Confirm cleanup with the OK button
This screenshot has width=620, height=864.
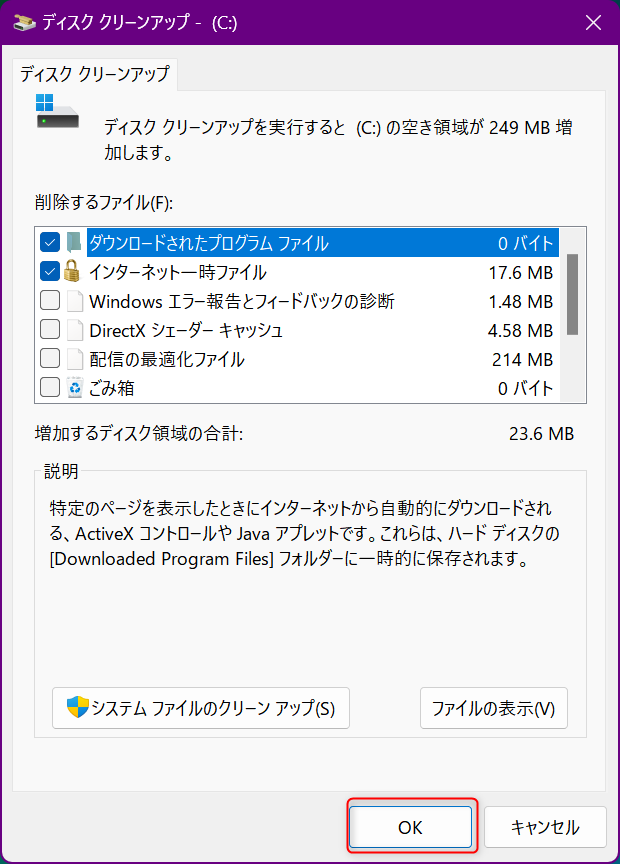tap(411, 827)
